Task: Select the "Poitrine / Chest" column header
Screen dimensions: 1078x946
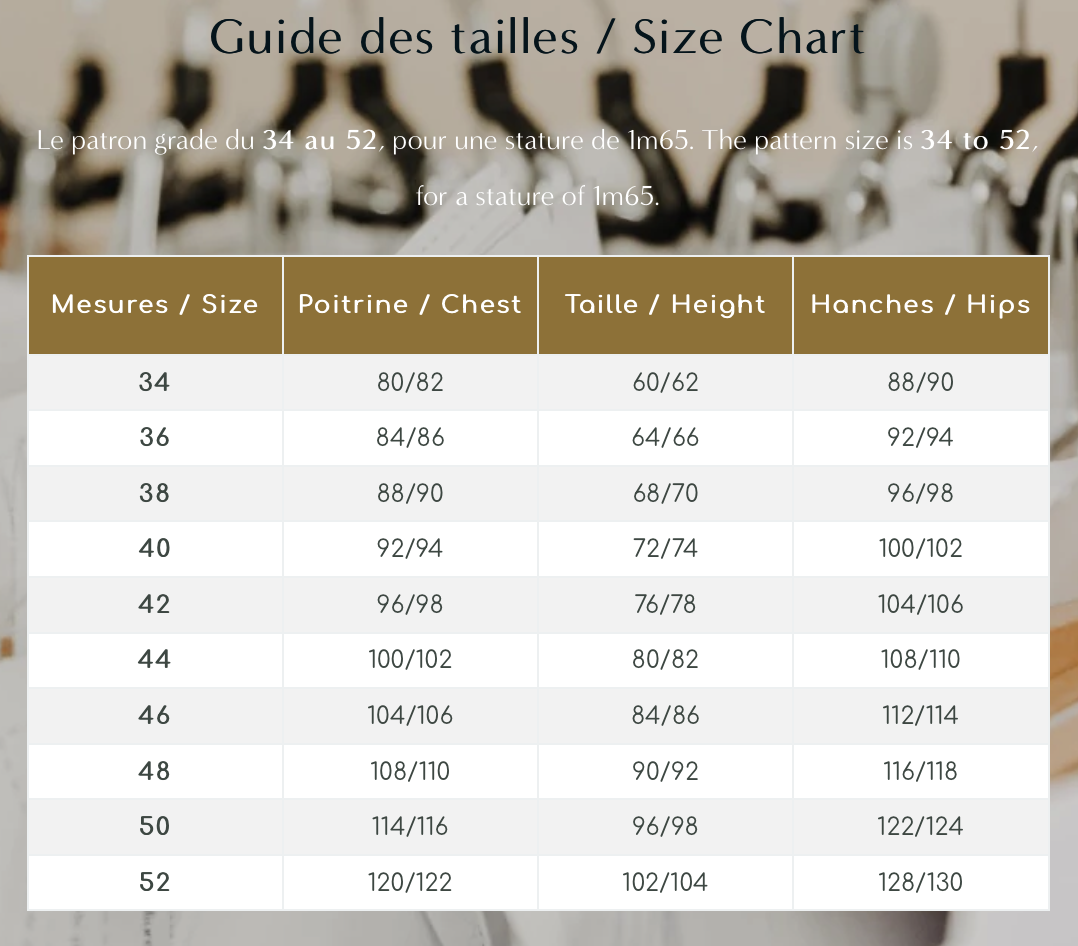Action: 410,305
